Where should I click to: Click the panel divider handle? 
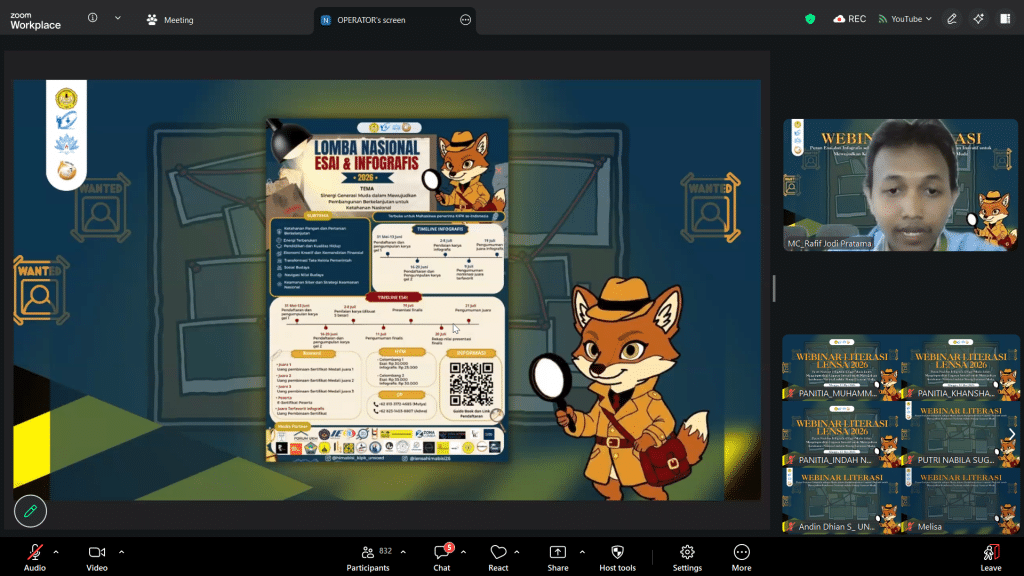[775, 288]
